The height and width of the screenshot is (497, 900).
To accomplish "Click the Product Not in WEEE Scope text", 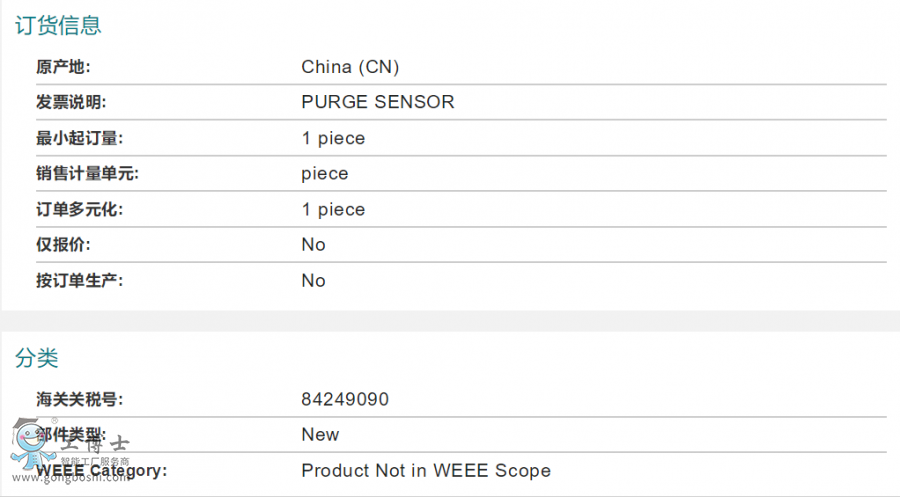I will pos(426,471).
